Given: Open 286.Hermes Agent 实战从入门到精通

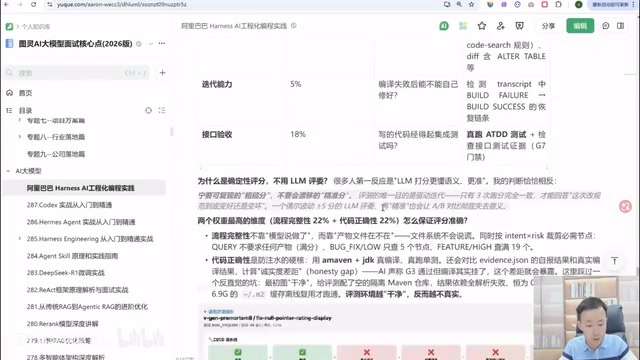Looking at the screenshot, I should click(81, 222).
